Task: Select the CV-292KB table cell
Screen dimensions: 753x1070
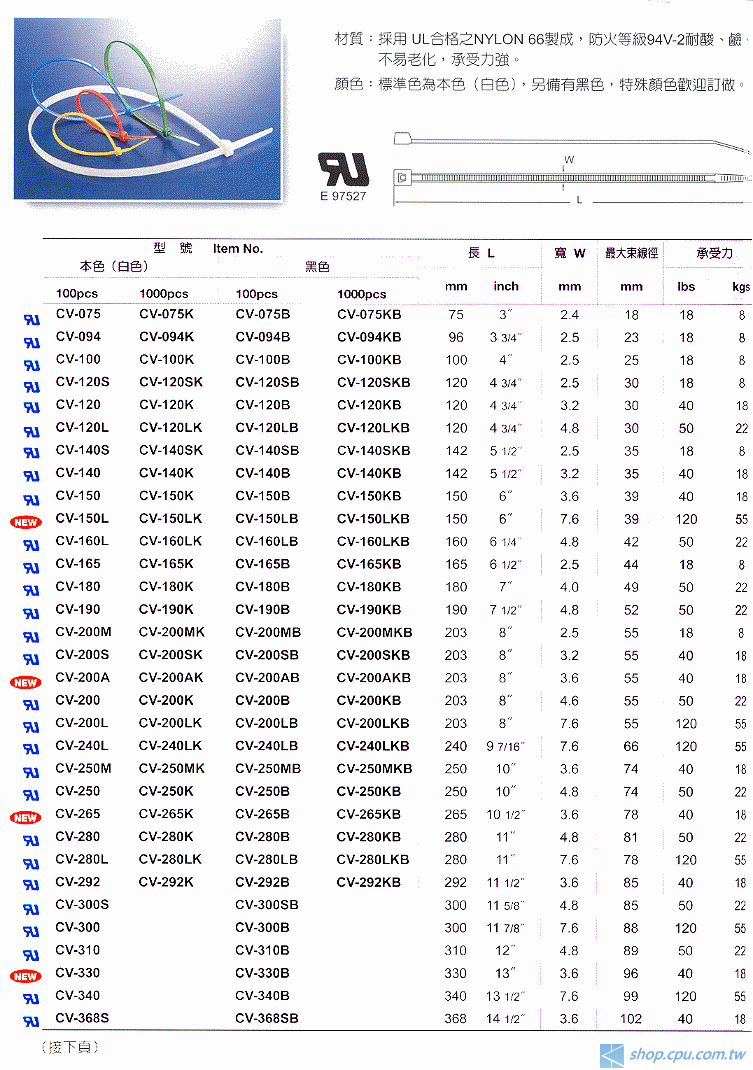Action: 368,882
